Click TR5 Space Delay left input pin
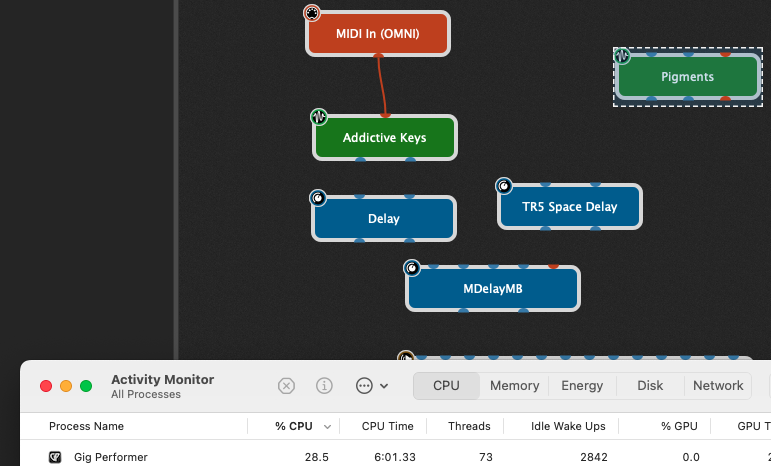Image resolution: width=771 pixels, height=466 pixels. (x=545, y=184)
